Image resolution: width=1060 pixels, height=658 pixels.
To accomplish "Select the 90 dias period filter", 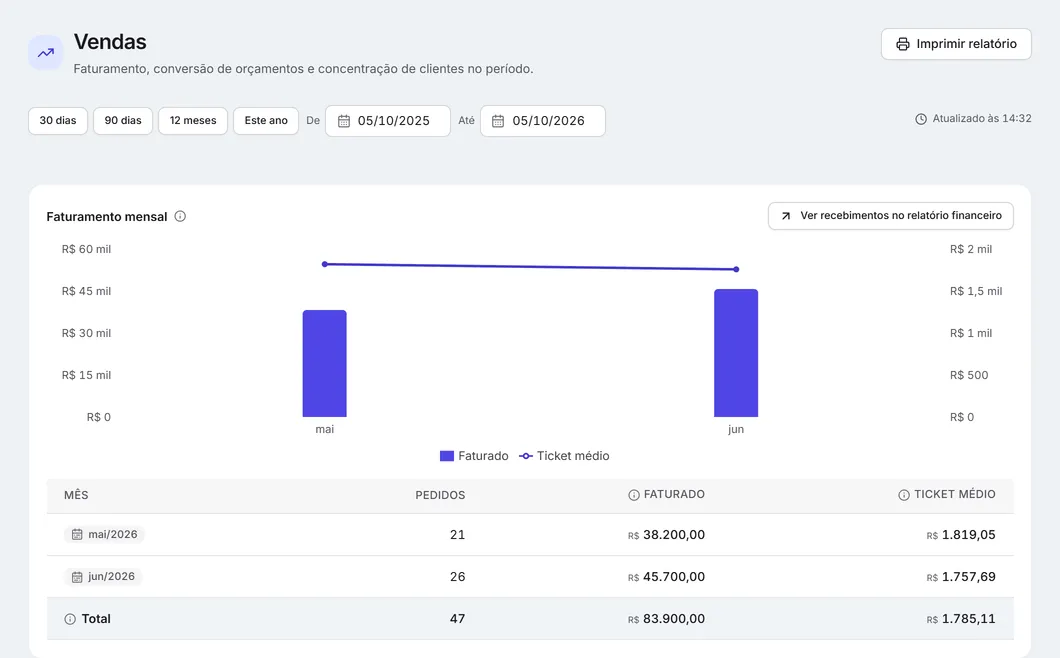I will pos(123,121).
